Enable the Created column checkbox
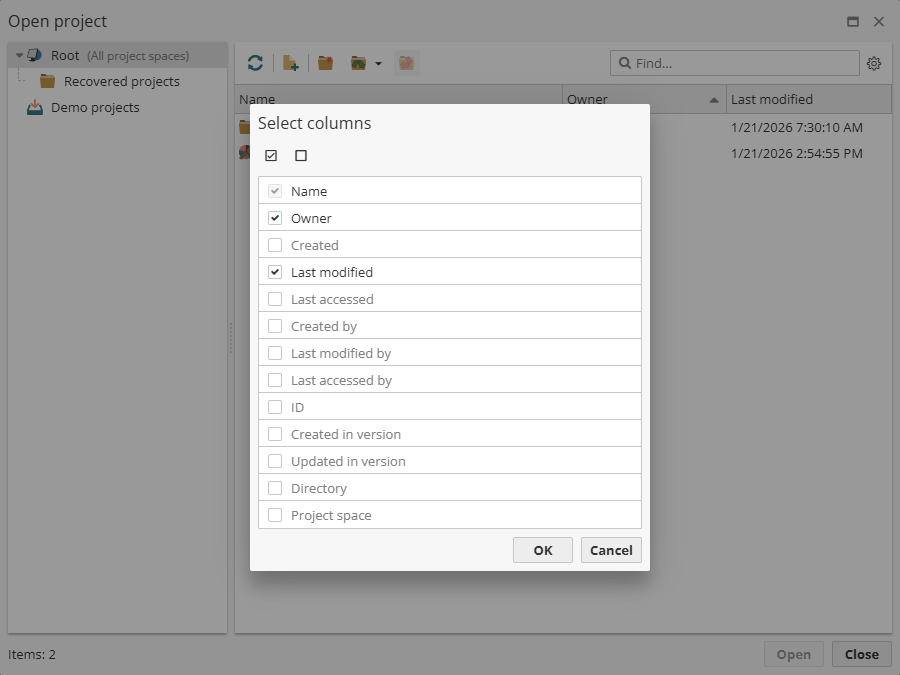Screen dimensions: 900x675 pos(274,244)
